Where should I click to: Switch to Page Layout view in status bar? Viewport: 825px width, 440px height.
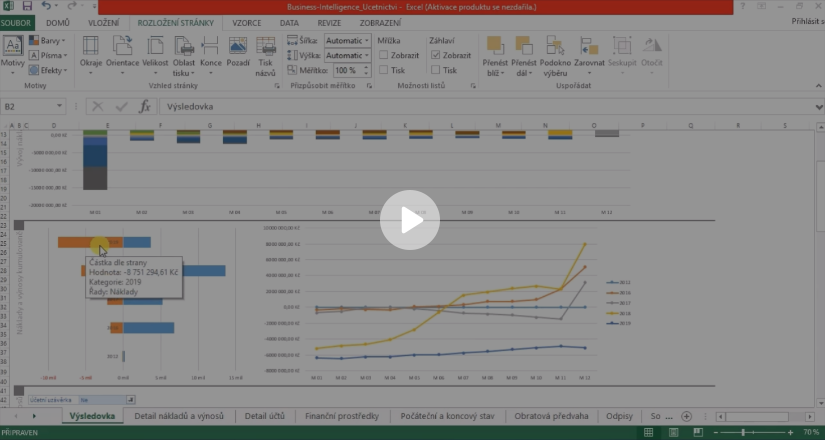(x=673, y=433)
